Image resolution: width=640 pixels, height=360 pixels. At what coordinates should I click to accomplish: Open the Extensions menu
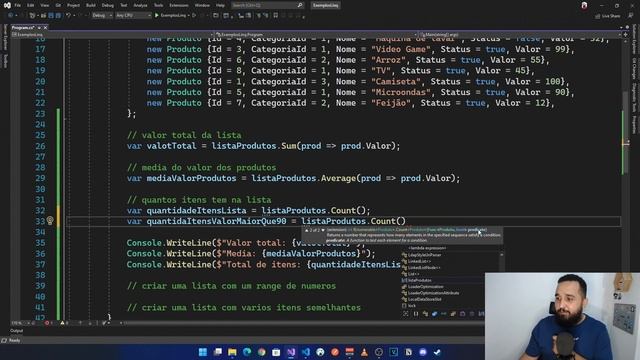(179, 5)
